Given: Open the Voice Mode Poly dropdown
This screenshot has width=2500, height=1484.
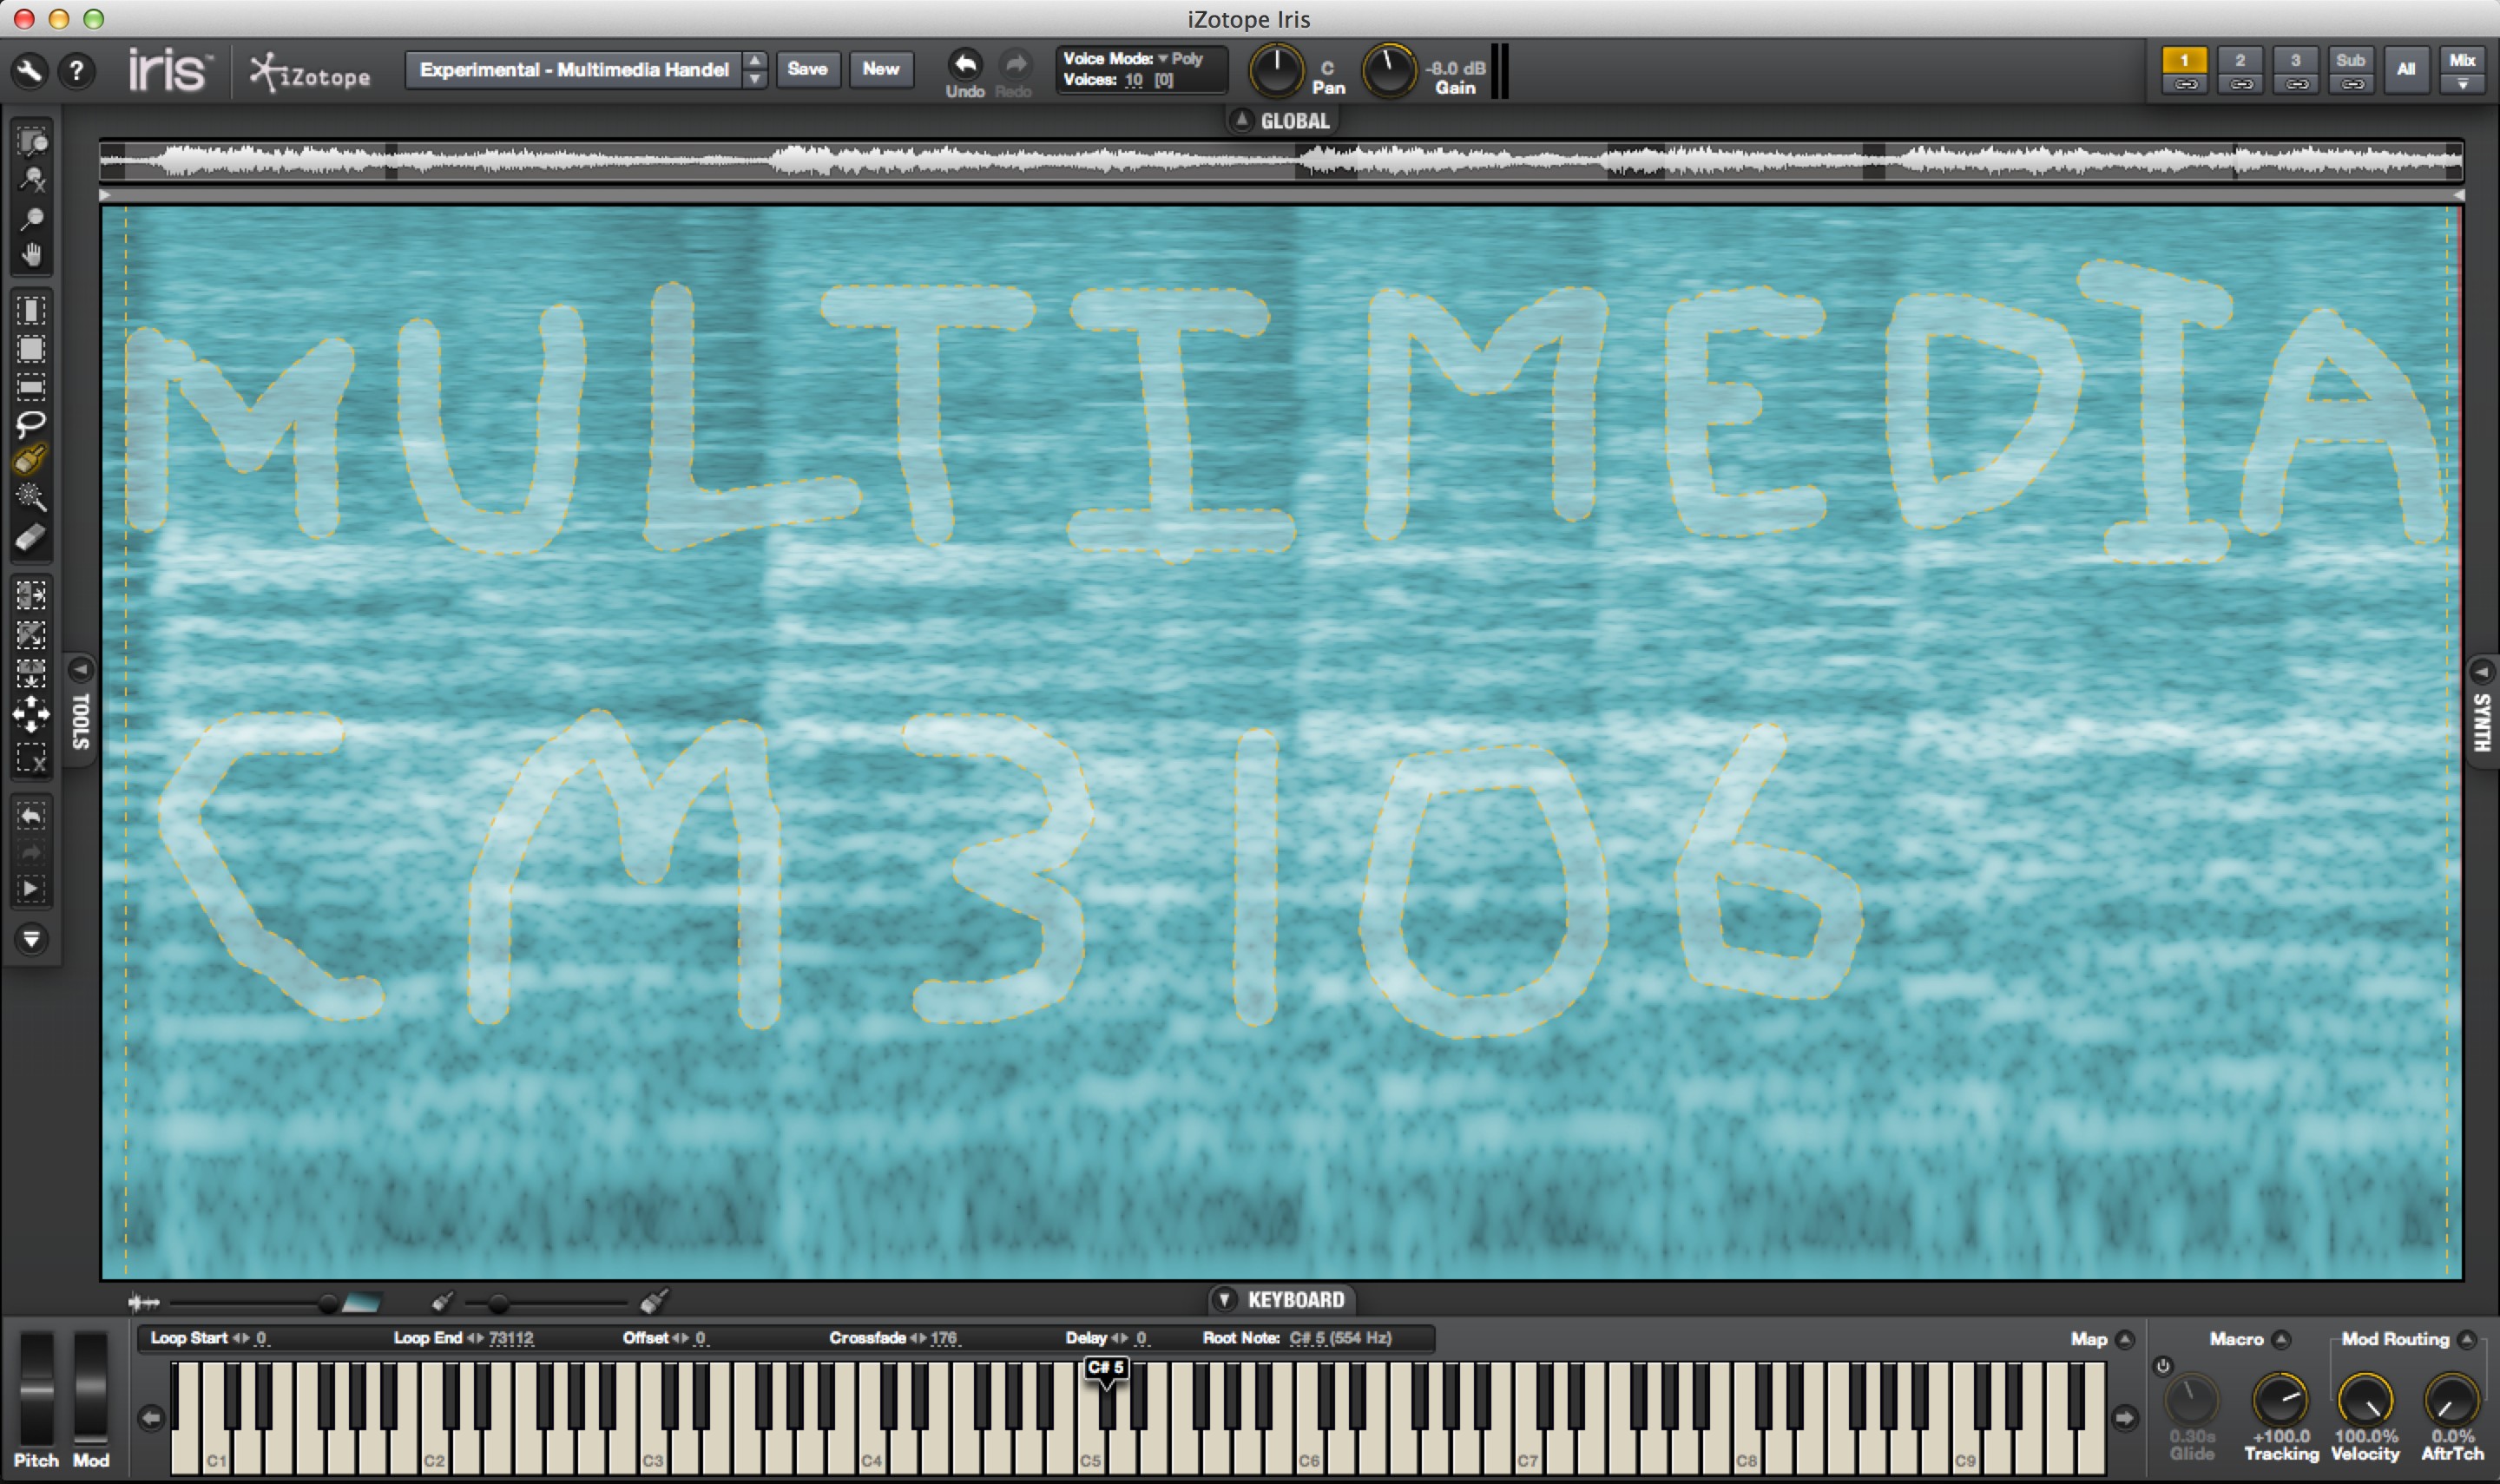Looking at the screenshot, I should coord(1180,59).
